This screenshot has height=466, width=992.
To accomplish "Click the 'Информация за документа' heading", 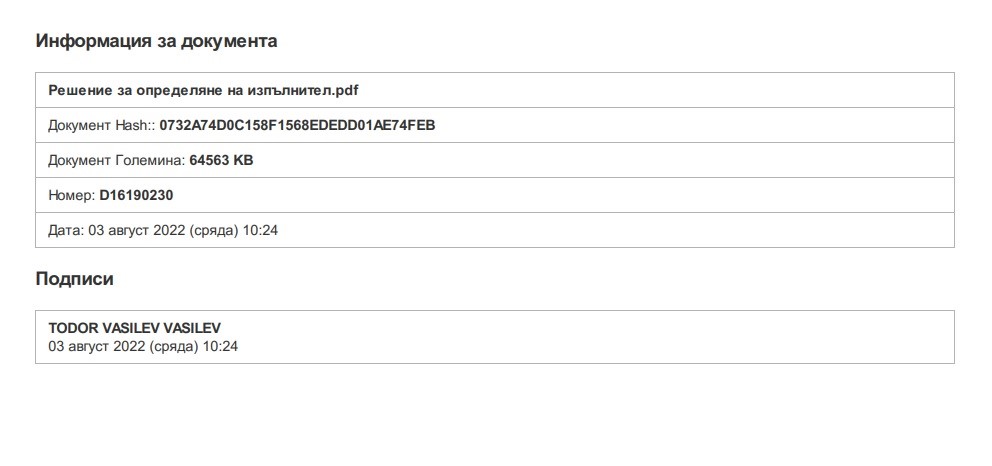I will point(157,41).
